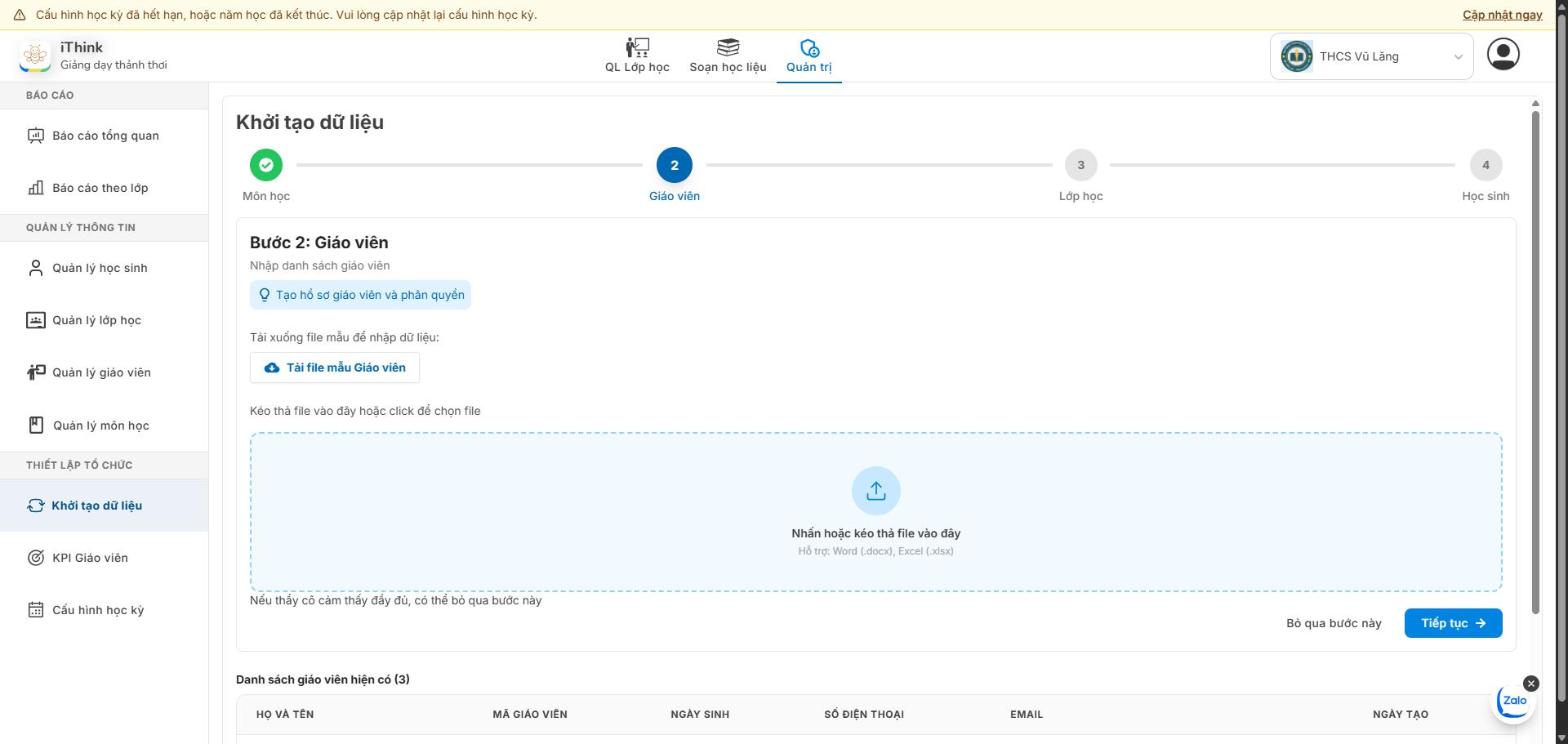Jump to step 3 Lớp học
The image size is (1568, 744).
(x=1080, y=165)
